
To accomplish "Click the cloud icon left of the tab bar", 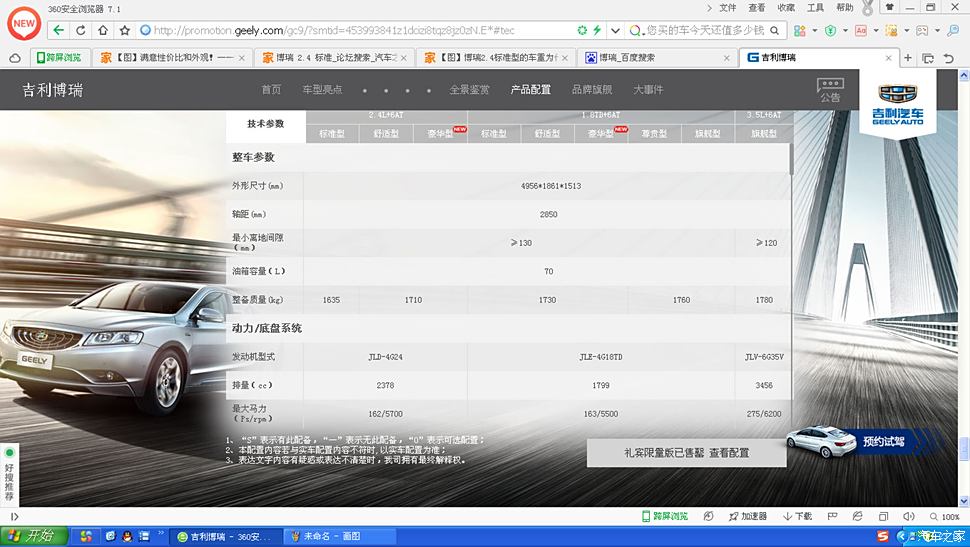I will [15, 58].
